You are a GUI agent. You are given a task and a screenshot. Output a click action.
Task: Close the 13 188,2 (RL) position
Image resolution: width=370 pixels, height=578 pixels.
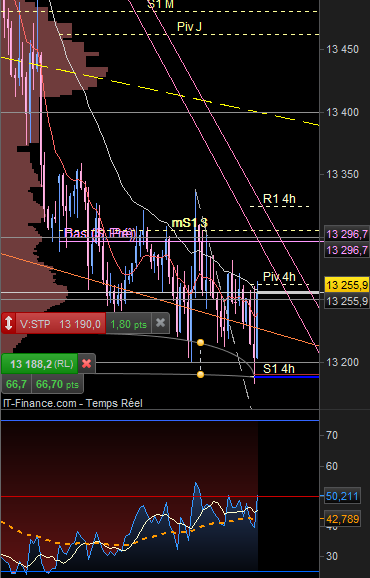tap(86, 364)
